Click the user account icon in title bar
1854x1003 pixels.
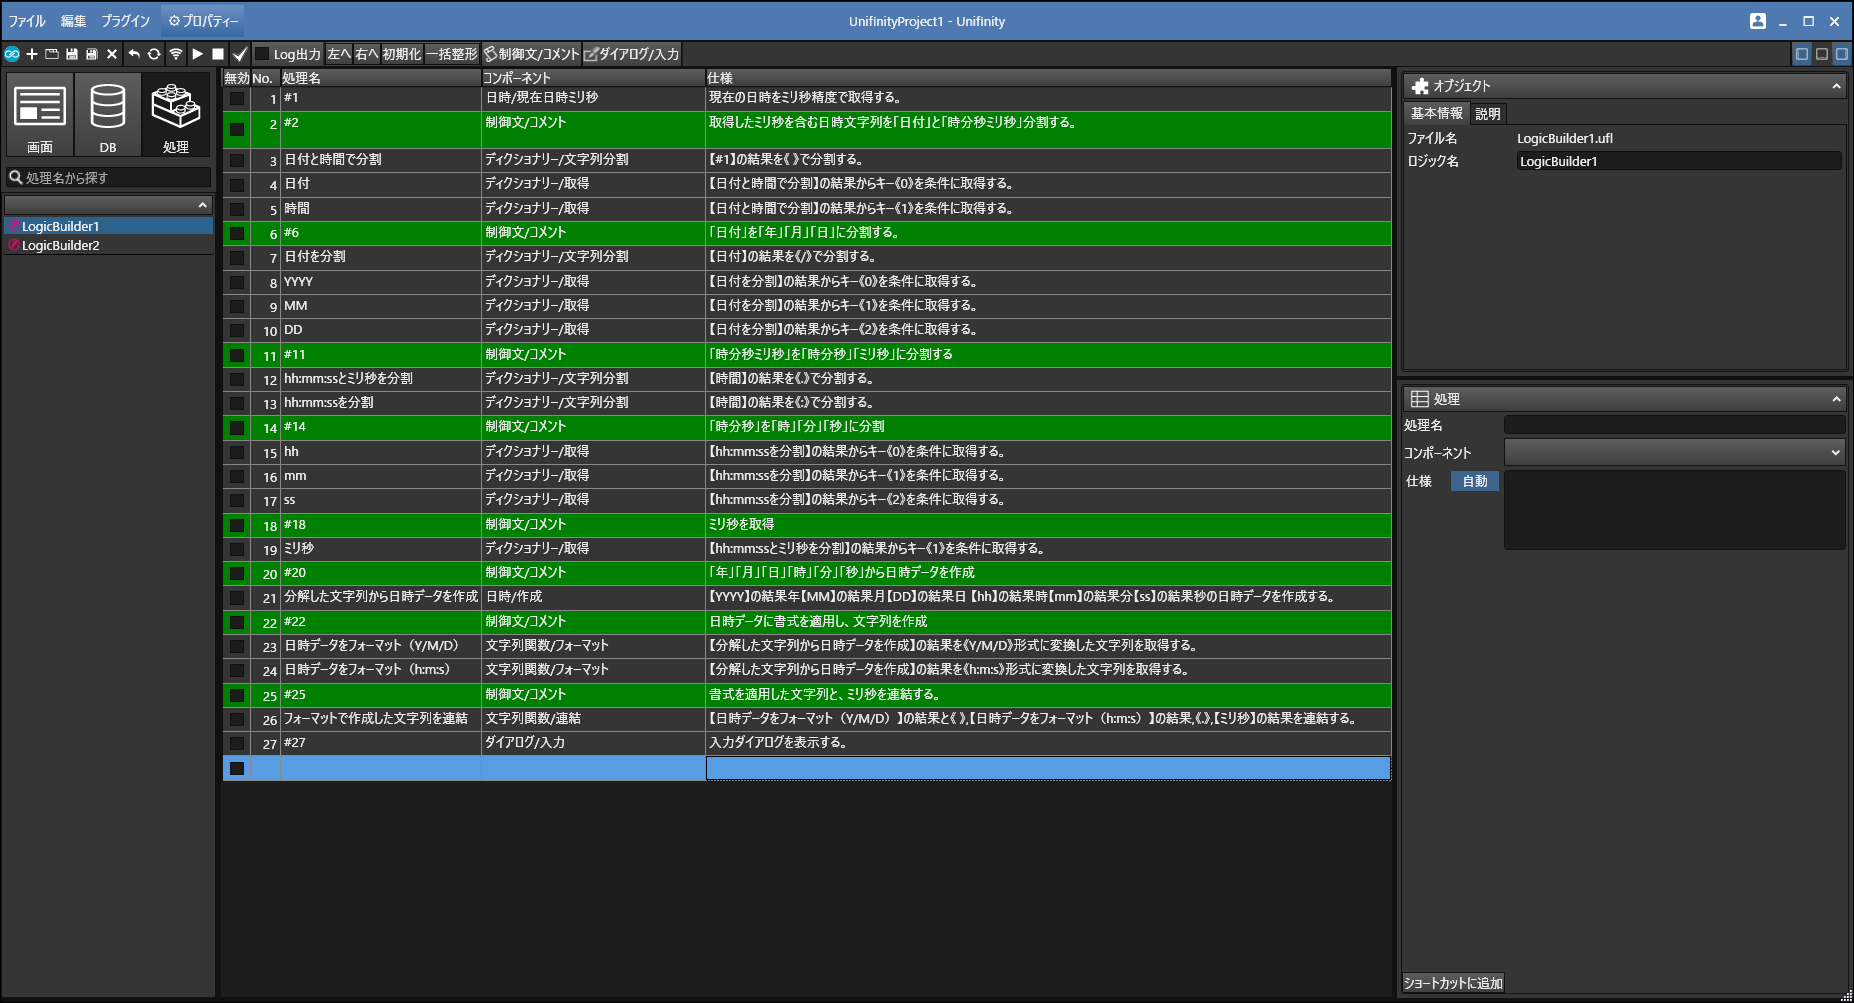[x=1757, y=21]
